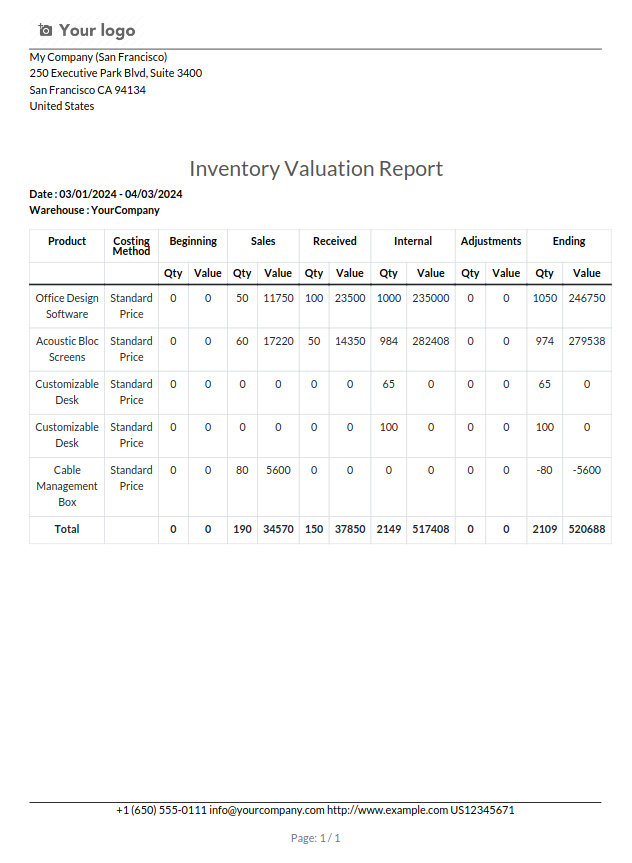Screen dimensions: 632x863
Task: Click the camera icon beside Your logo
Action: 45,30
